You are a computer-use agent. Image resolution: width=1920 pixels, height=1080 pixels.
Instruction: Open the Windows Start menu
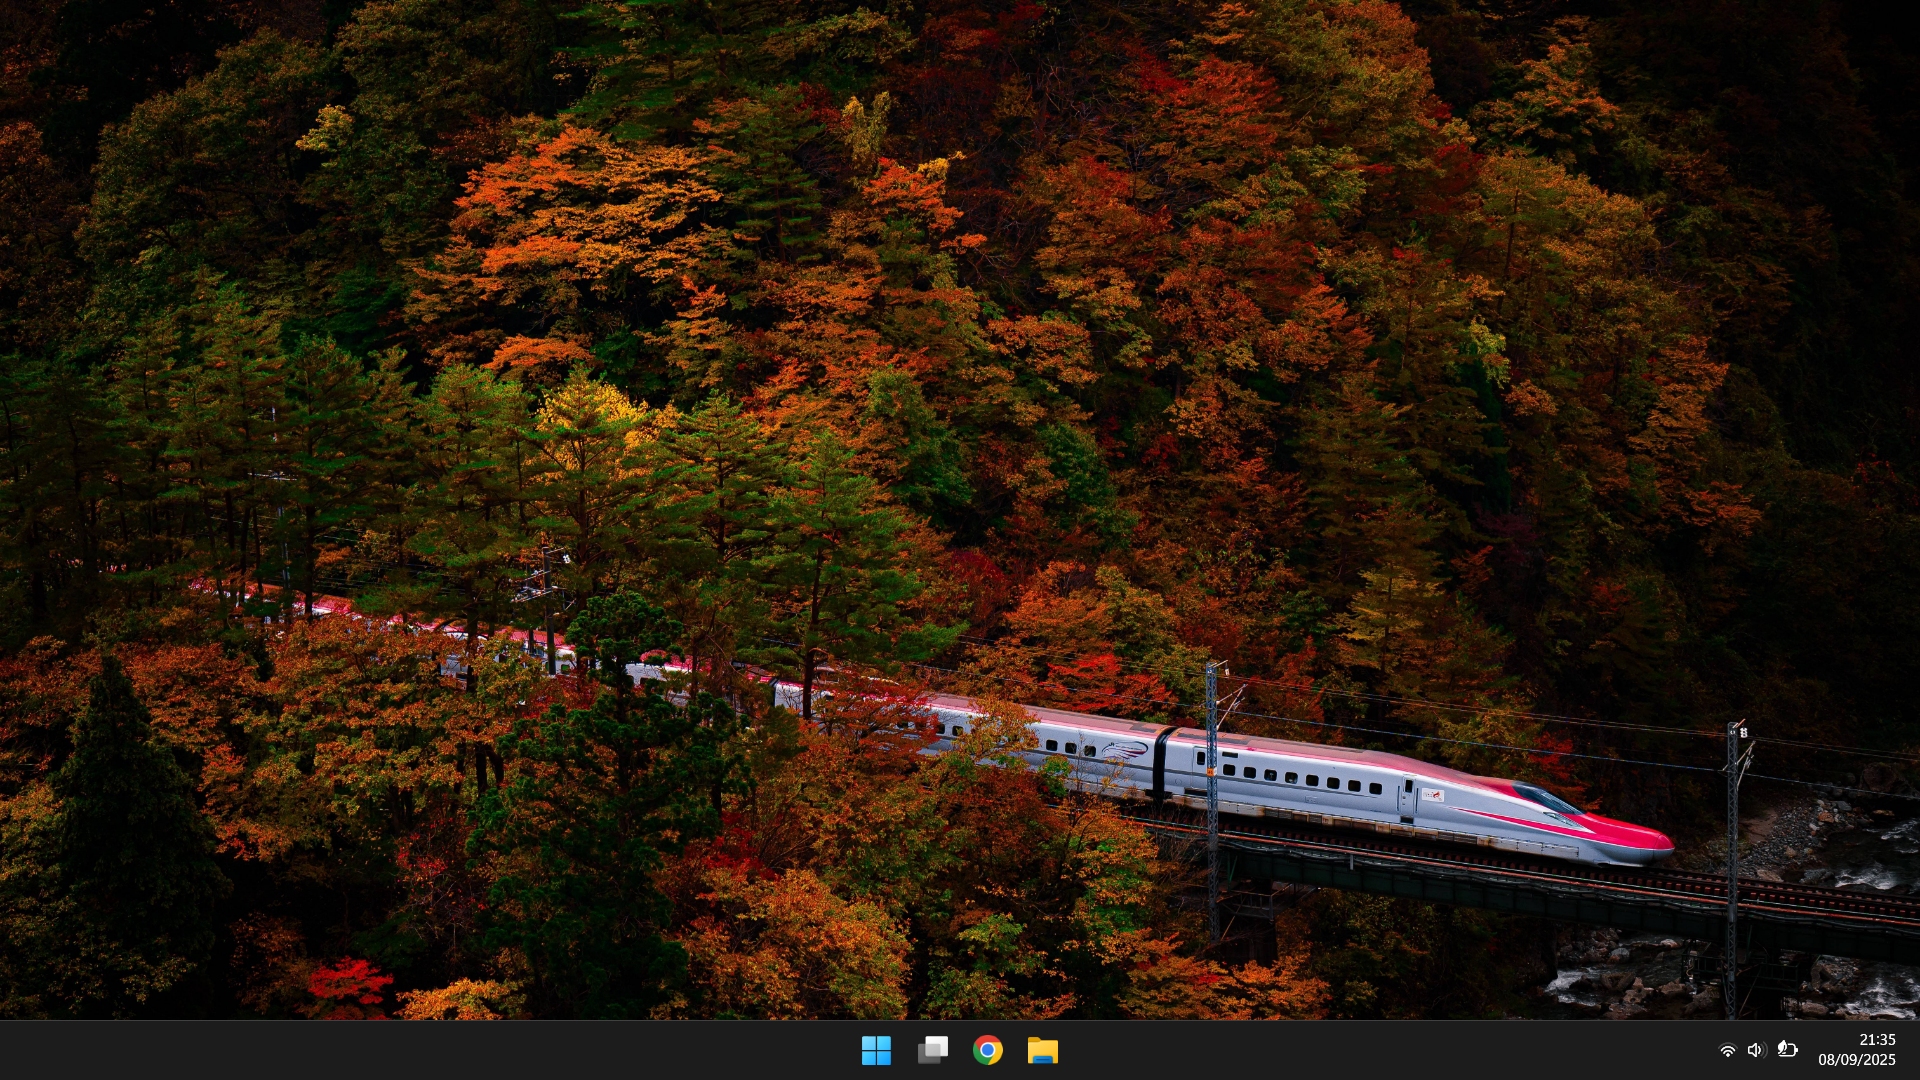tap(876, 1050)
